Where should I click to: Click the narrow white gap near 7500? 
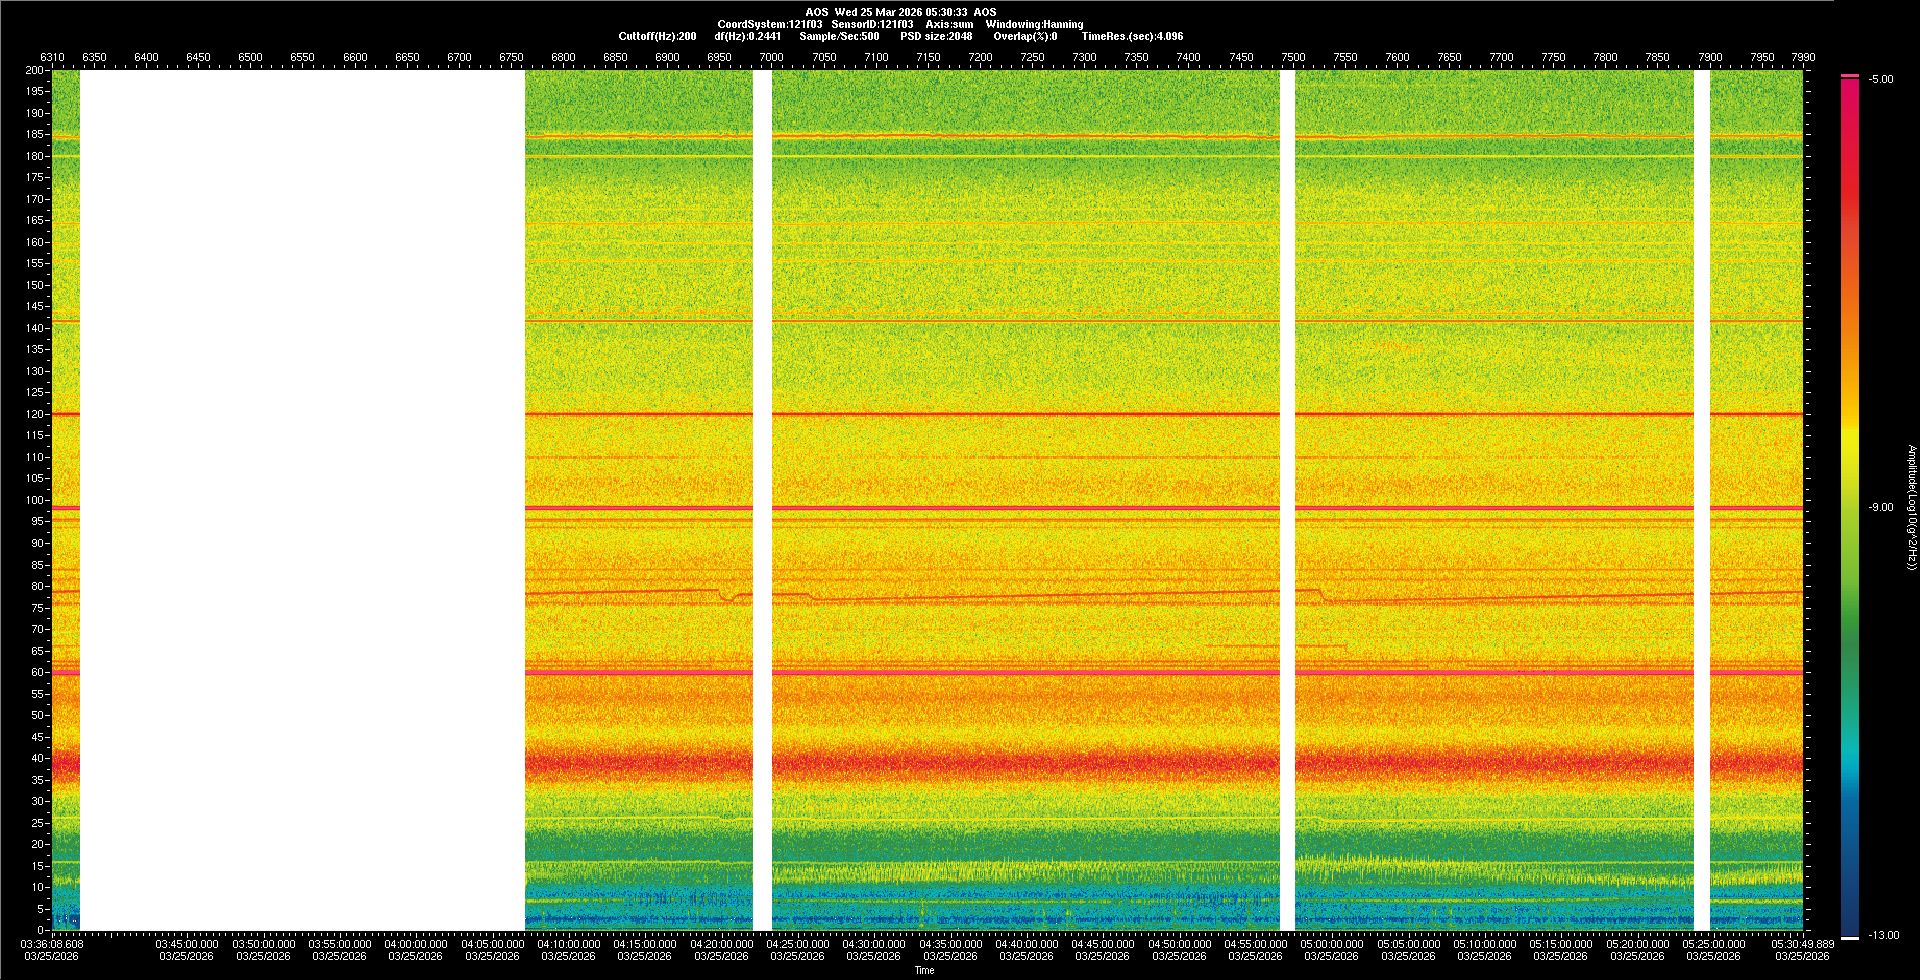click(1287, 500)
